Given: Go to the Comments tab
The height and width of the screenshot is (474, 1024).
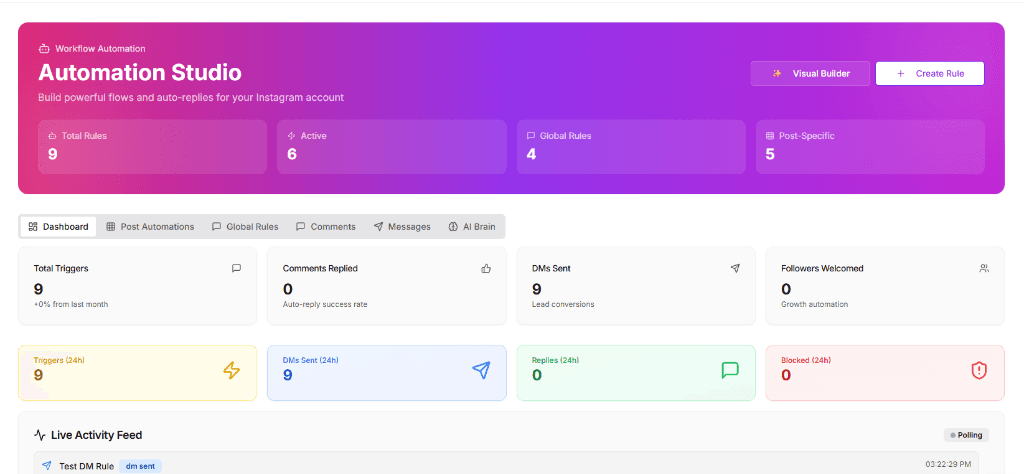Looking at the screenshot, I should point(325,227).
